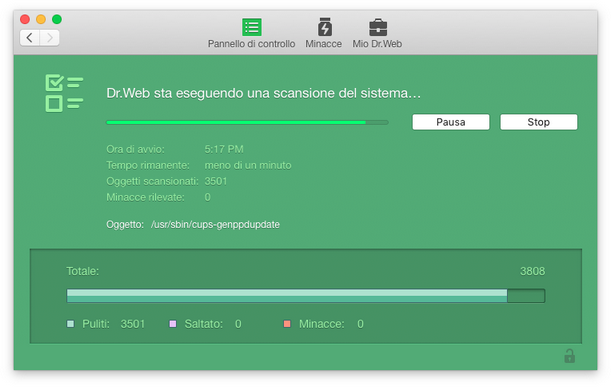The width and height of the screenshot is (611, 387).
Task: Click the path /usr/sbin/cups-genppdupdate
Action: tap(215, 224)
